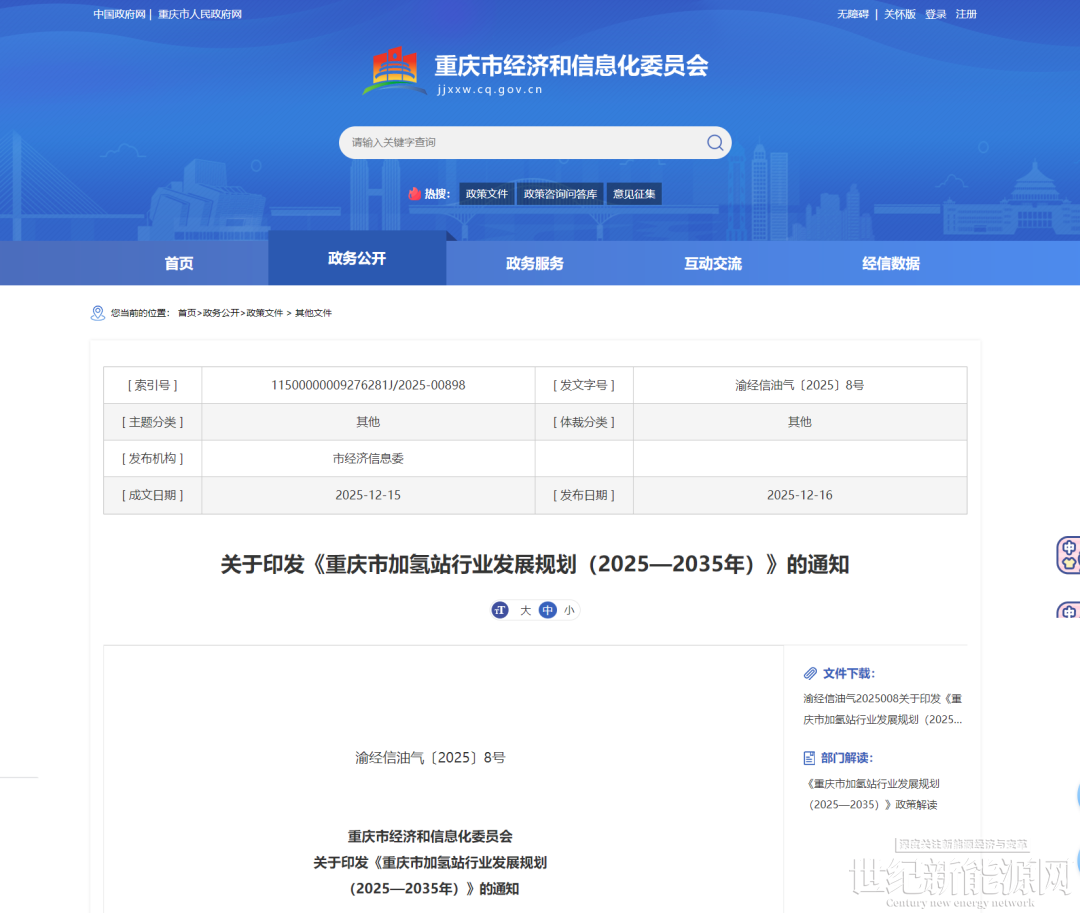The height and width of the screenshot is (913, 1080).
Task: Open the 无障碍 accessibility link
Action: [853, 14]
